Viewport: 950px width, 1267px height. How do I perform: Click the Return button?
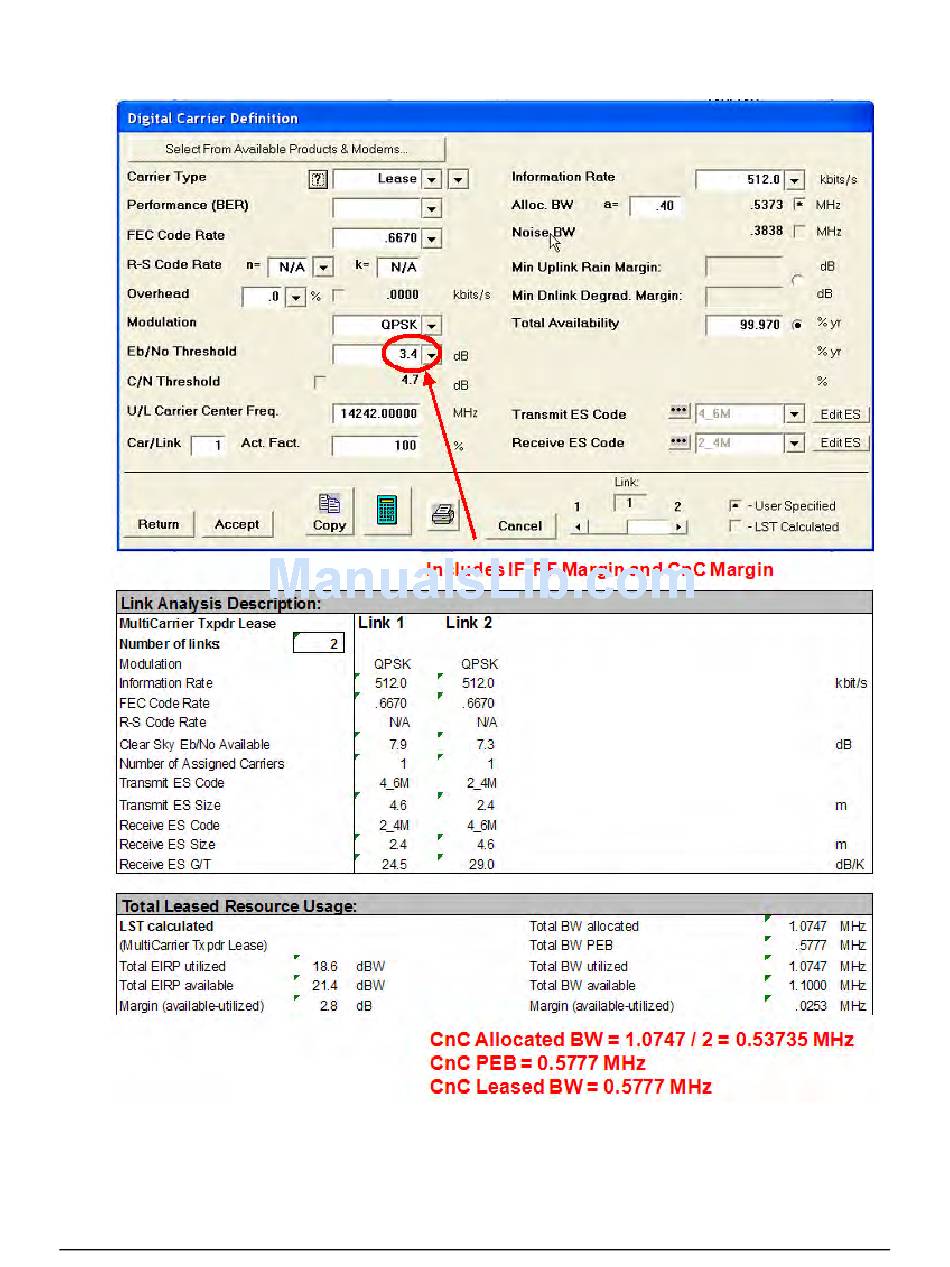[x=159, y=524]
